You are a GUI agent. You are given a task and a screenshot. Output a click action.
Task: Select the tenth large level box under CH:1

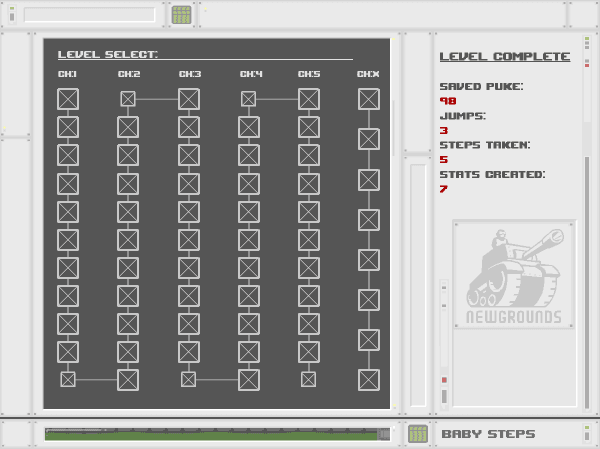68,352
